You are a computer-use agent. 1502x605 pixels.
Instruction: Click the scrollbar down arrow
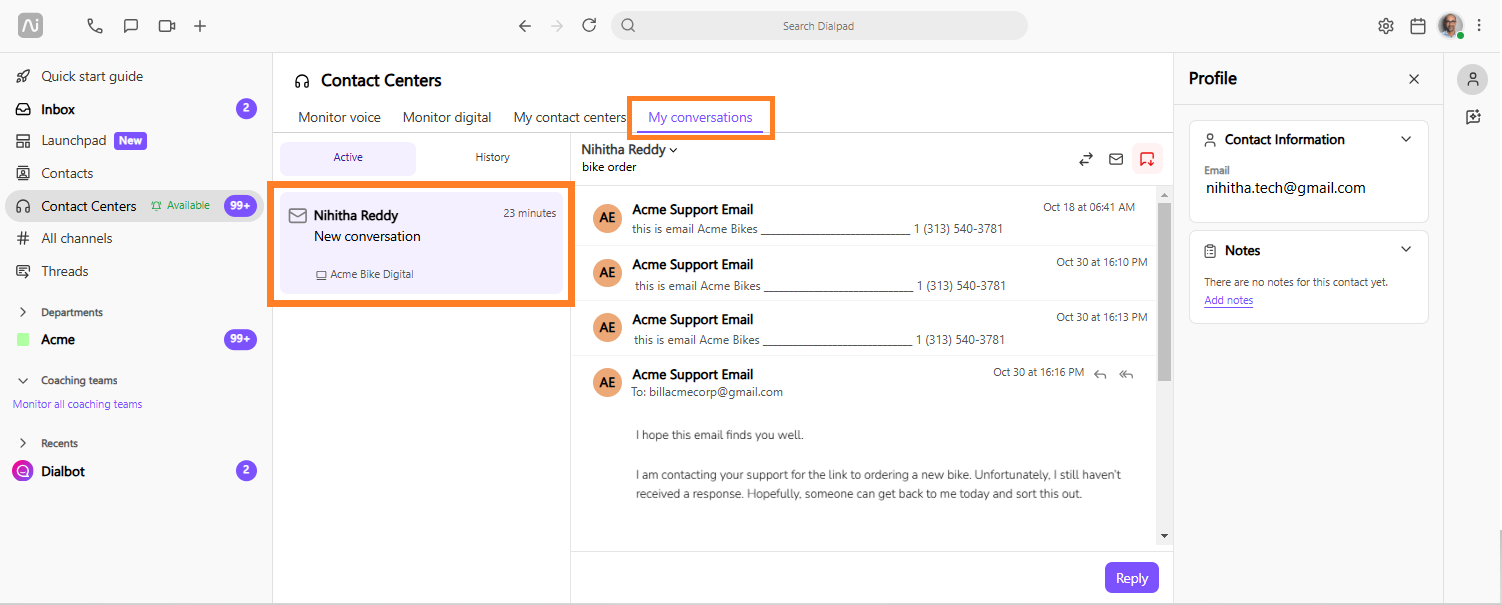[1164, 536]
